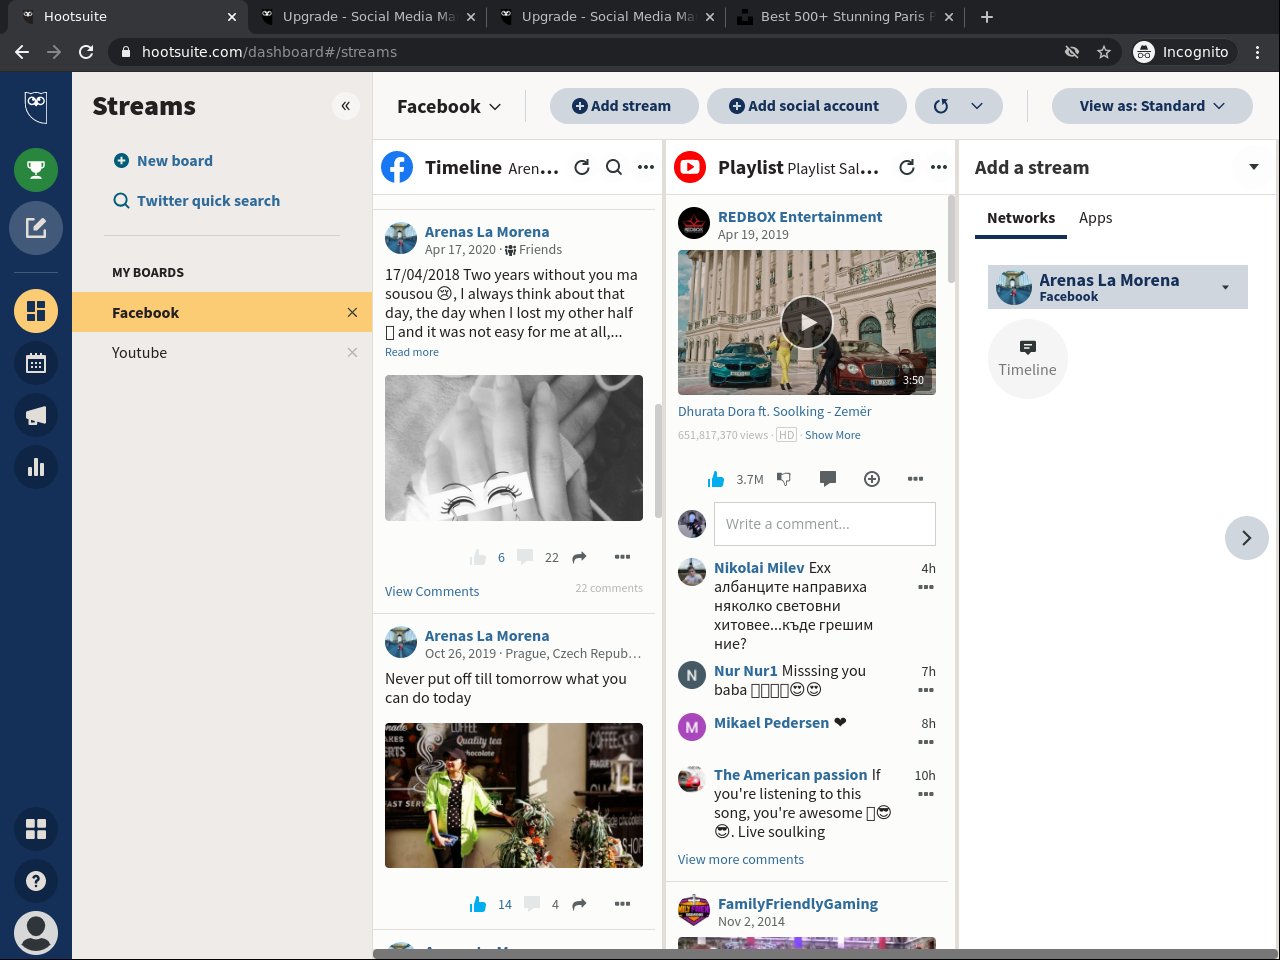Screen dimensions: 1280x960
Task: Open more options for Nikolai Milev comment
Action: coord(926,587)
